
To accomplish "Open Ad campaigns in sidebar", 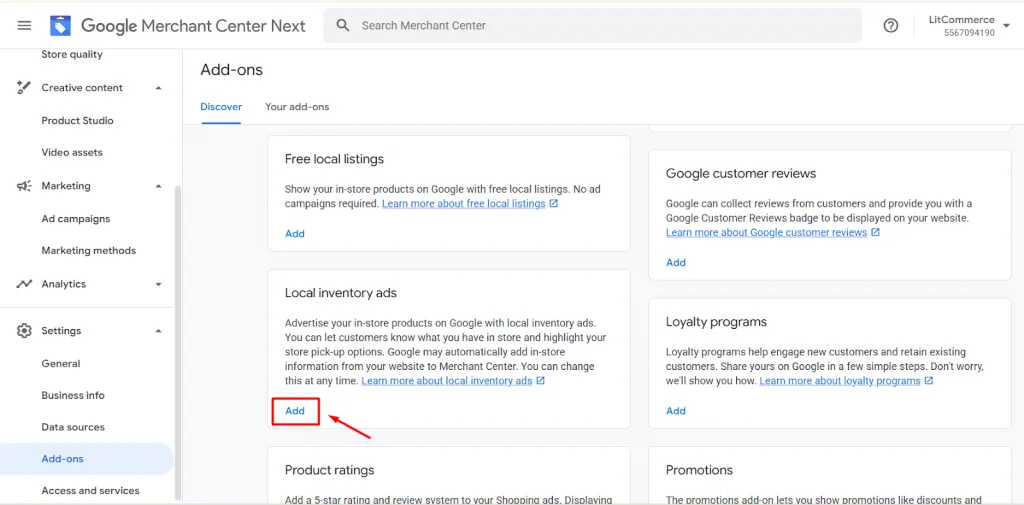I will (76, 219).
